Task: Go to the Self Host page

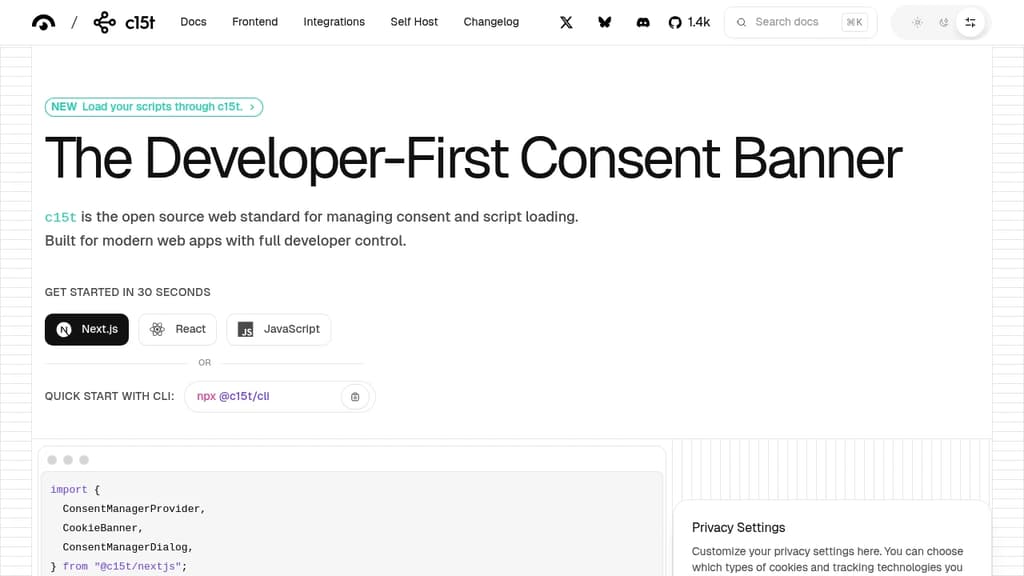Action: [413, 21]
